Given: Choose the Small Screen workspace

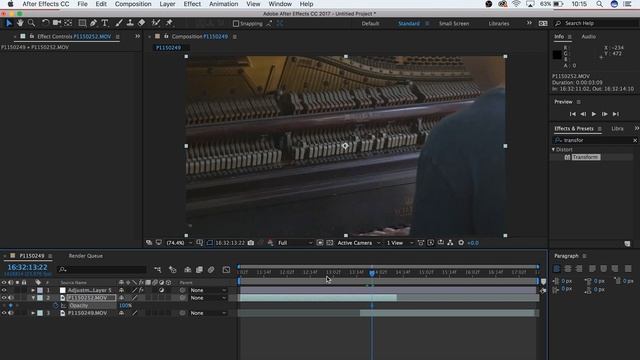Looking at the screenshot, I should tap(454, 24).
